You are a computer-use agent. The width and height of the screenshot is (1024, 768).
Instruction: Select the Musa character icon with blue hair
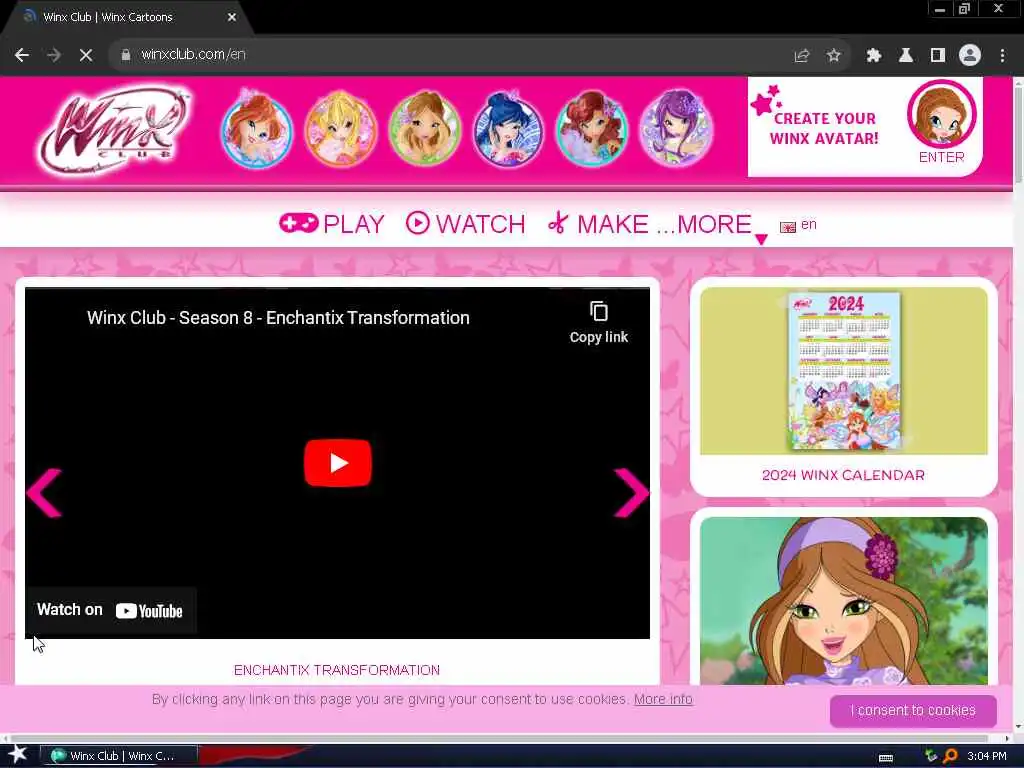click(x=508, y=129)
